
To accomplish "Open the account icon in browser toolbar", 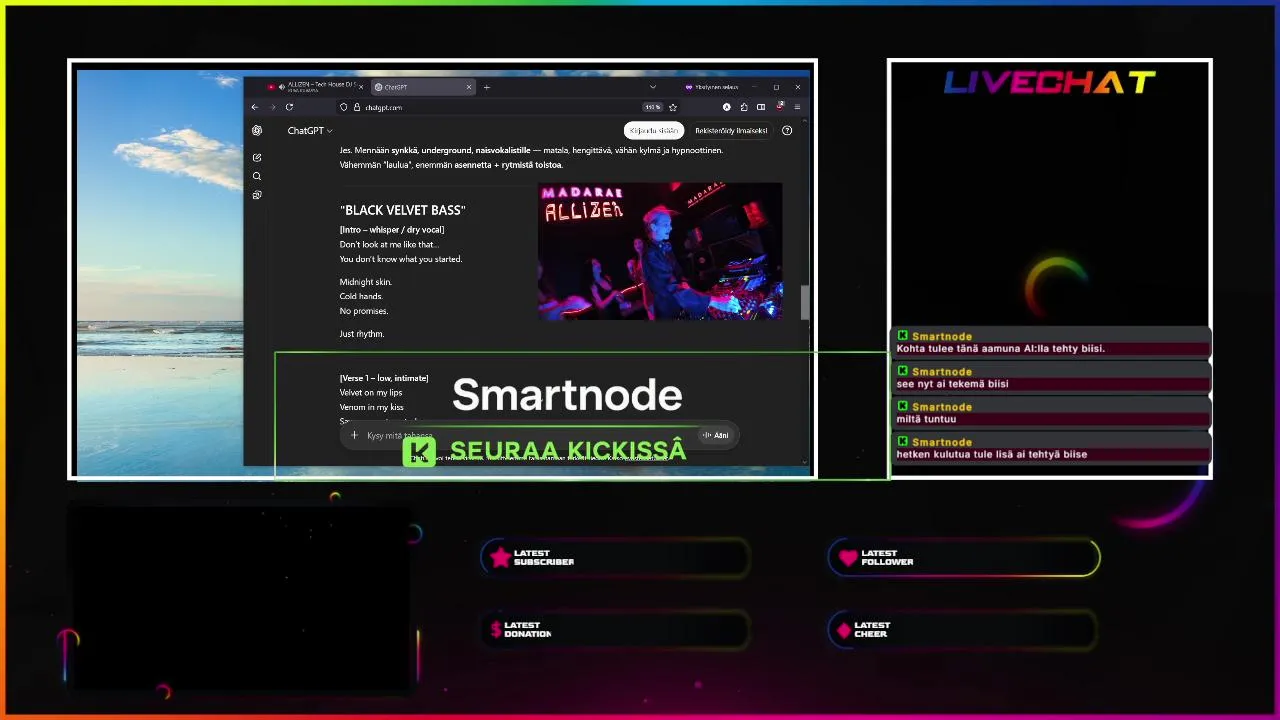I will tap(727, 107).
